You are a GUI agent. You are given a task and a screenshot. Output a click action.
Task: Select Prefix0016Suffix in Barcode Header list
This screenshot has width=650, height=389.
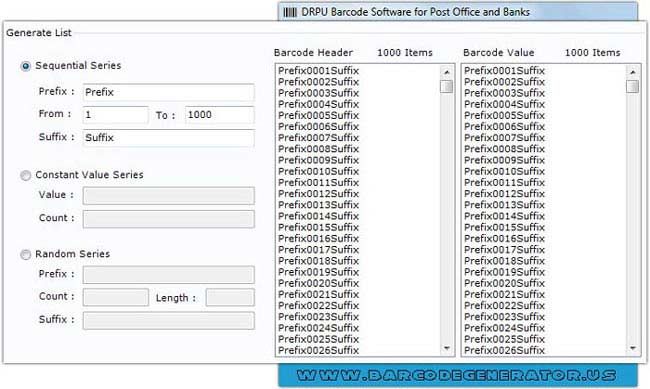318,238
